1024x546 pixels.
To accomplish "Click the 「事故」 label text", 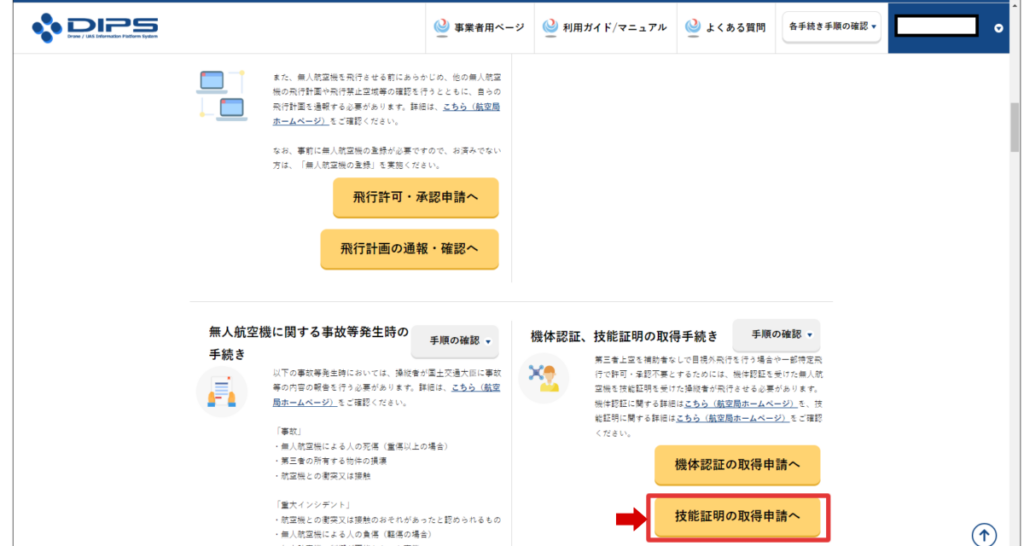I will click(x=288, y=432).
